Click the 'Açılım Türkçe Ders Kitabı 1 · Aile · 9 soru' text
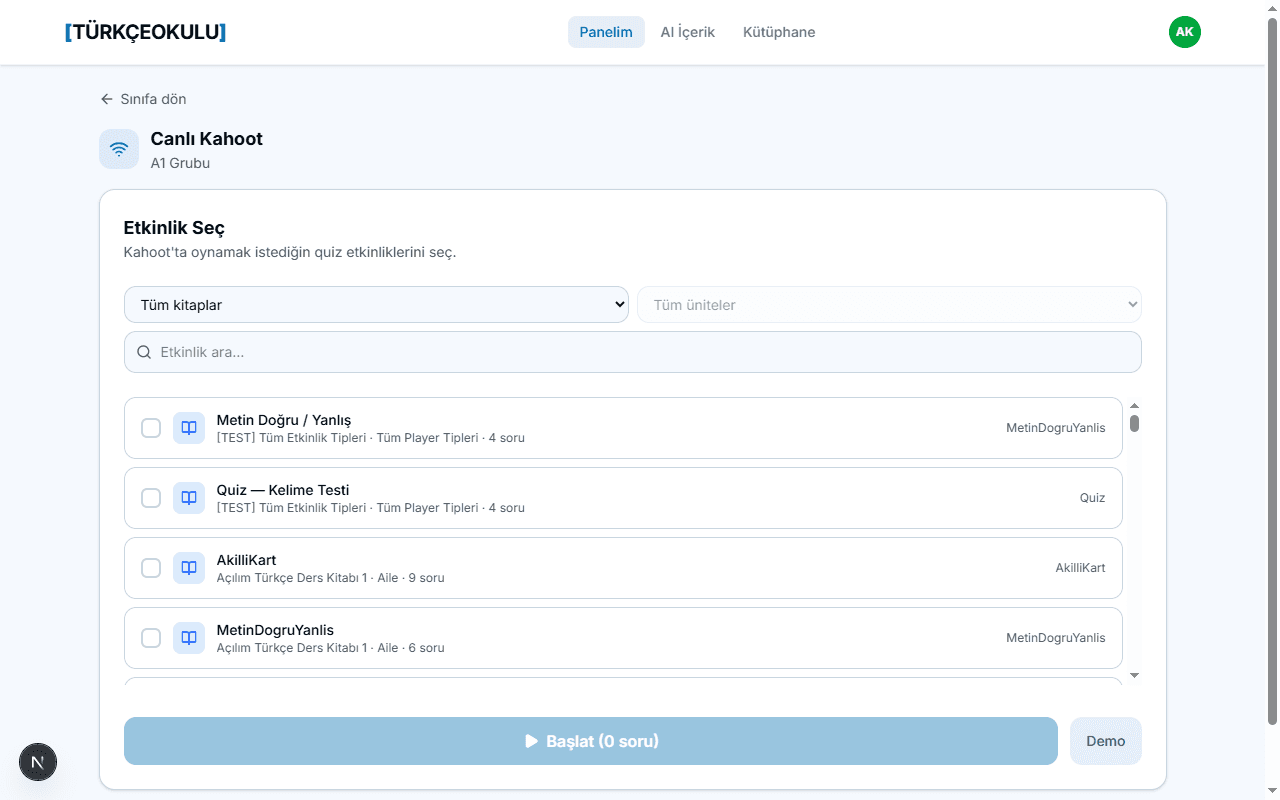The image size is (1280, 800). pos(331,578)
